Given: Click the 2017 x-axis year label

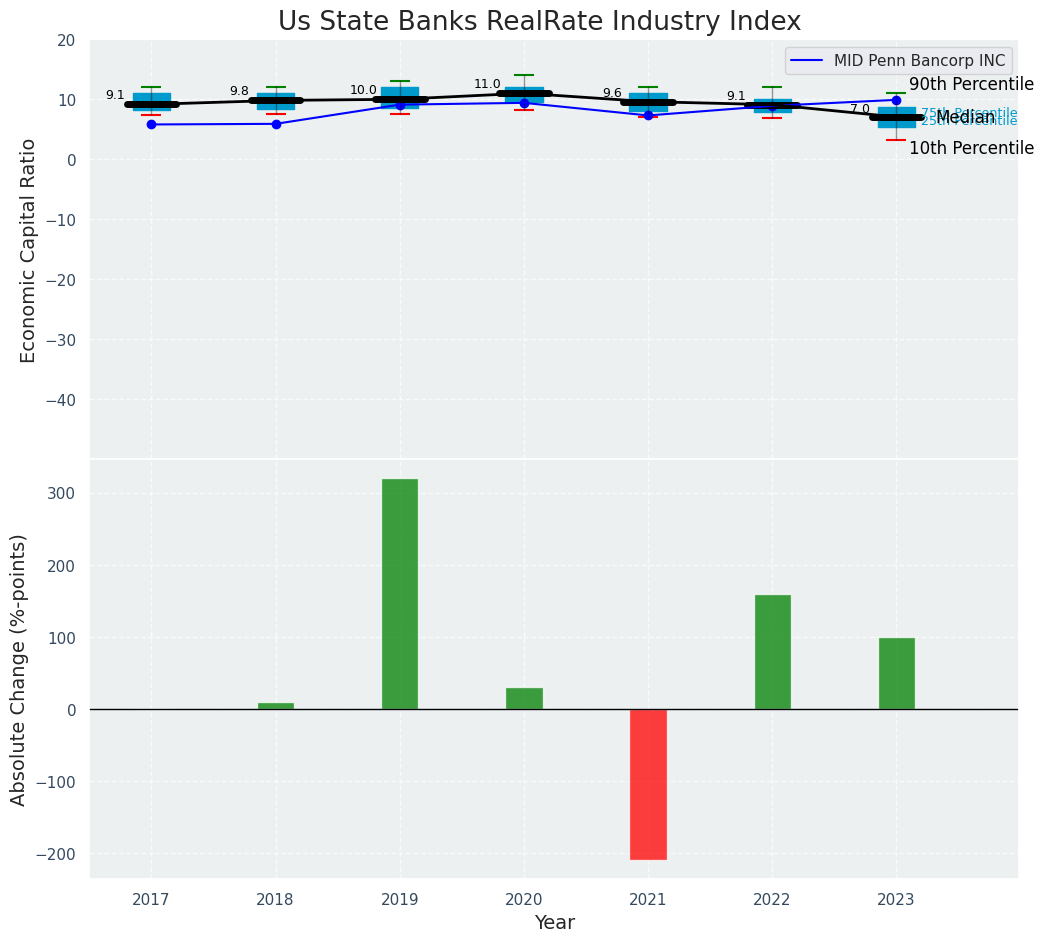Looking at the screenshot, I should coord(151,900).
